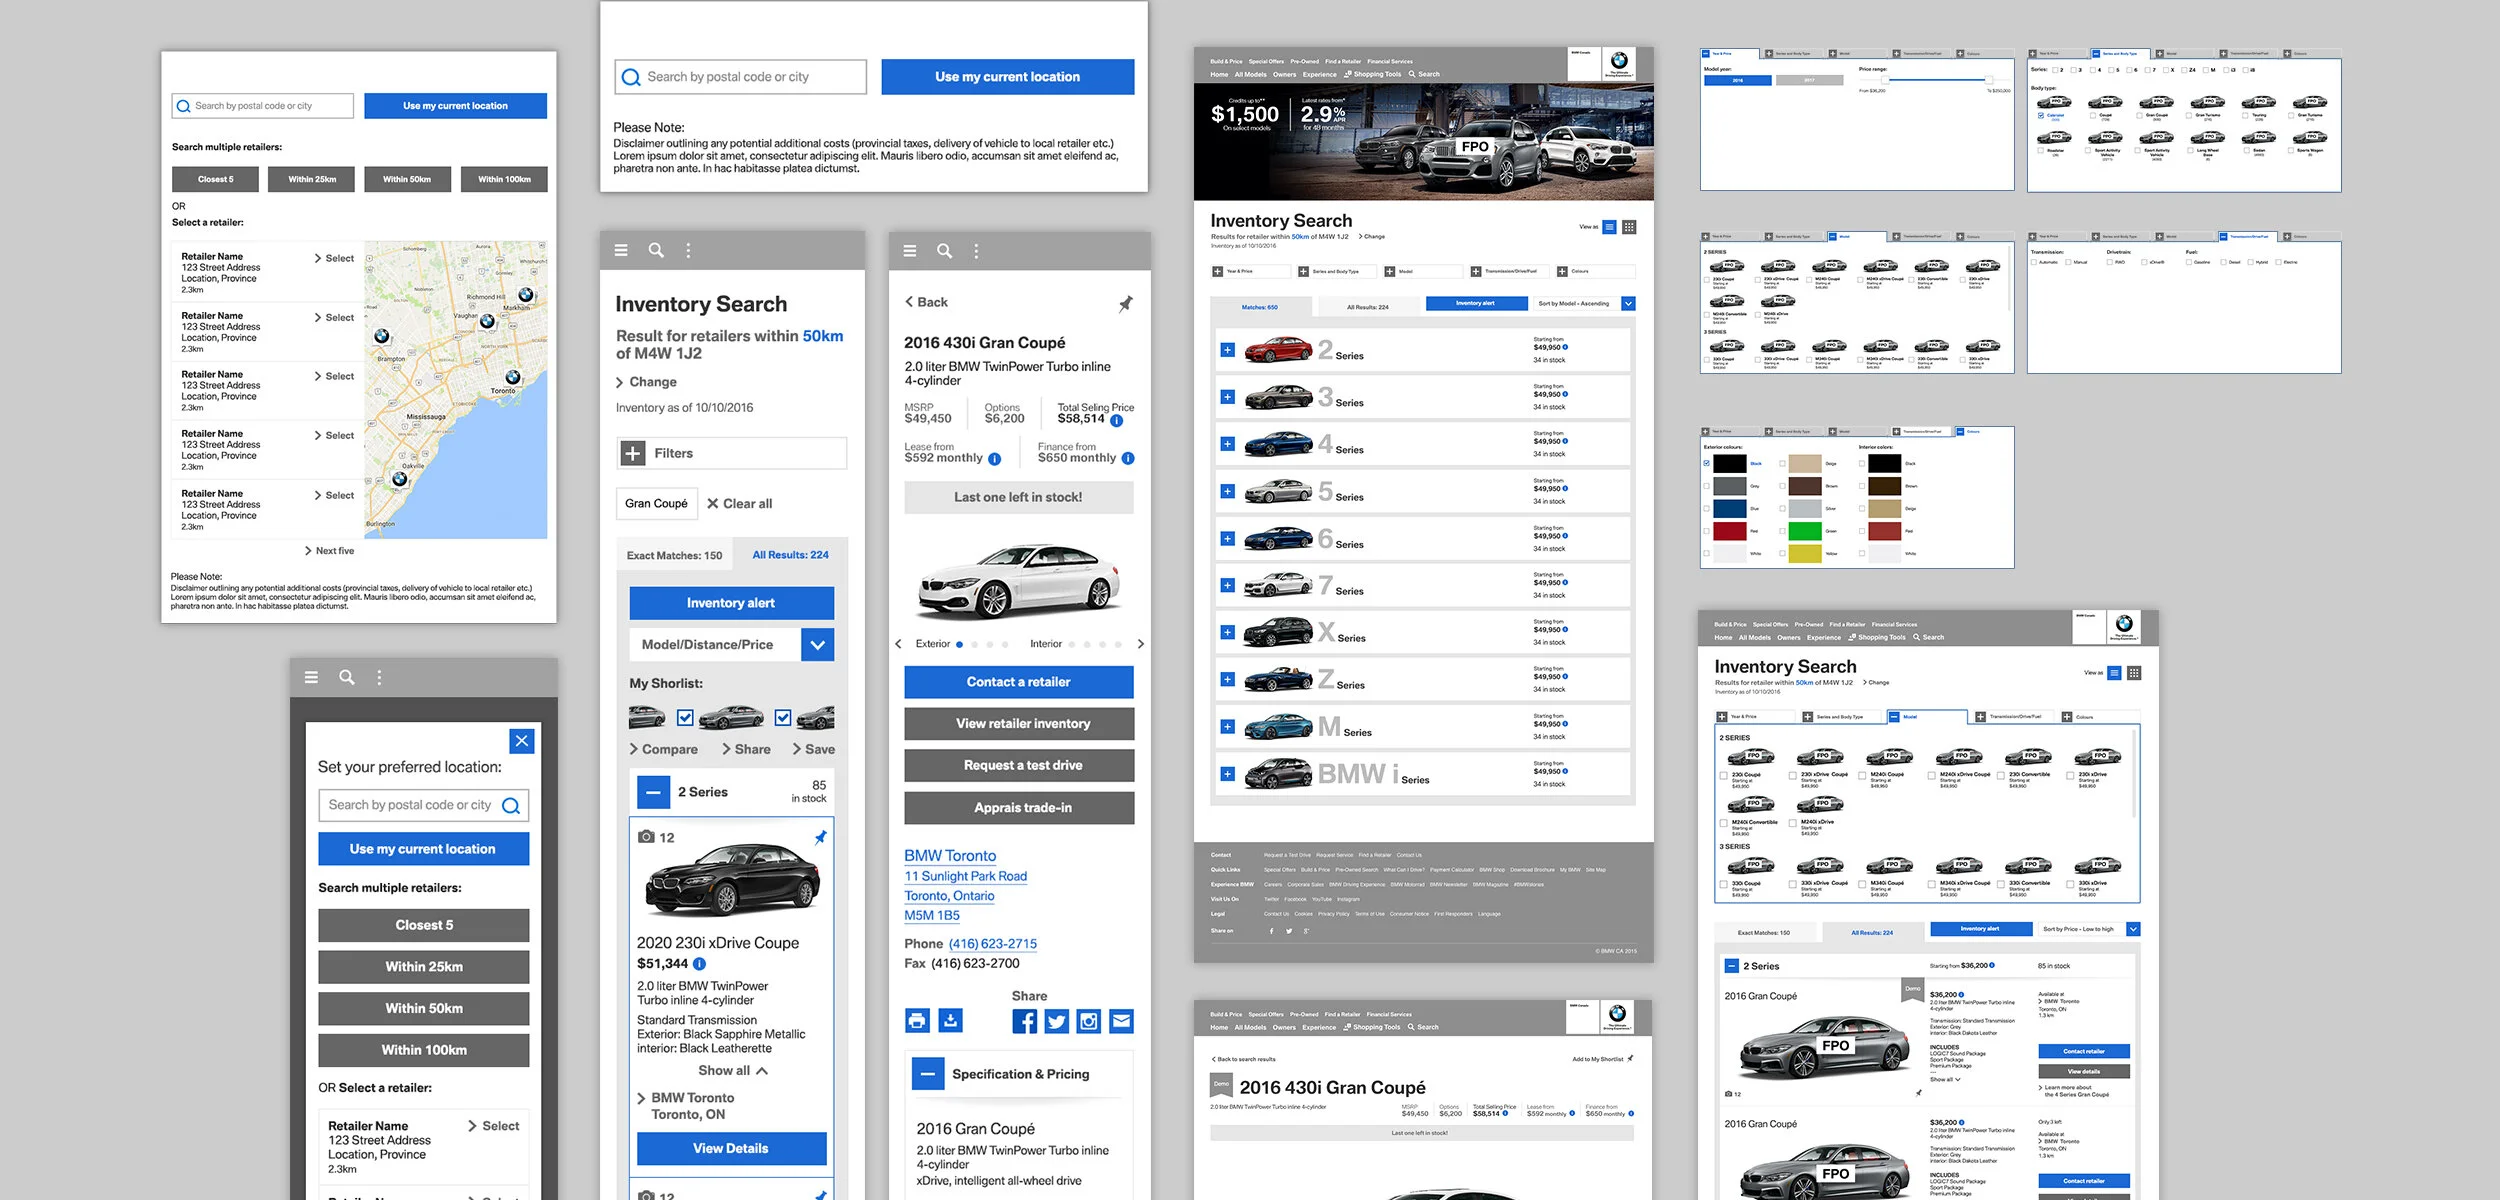
Task: Pick the blue exterior colour swatch
Action: 1730,508
